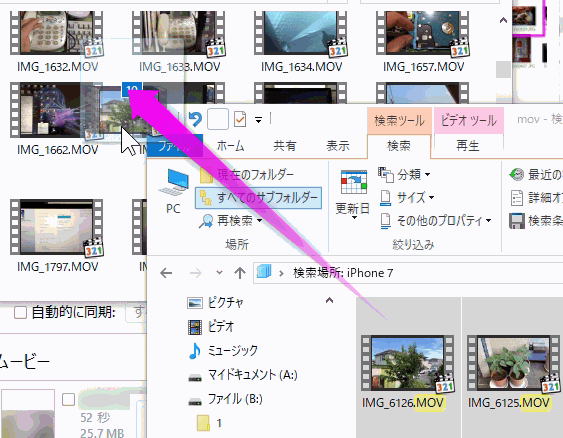Switch to the ホーム ribbon tab
This screenshot has width=563, height=438.
click(x=231, y=146)
